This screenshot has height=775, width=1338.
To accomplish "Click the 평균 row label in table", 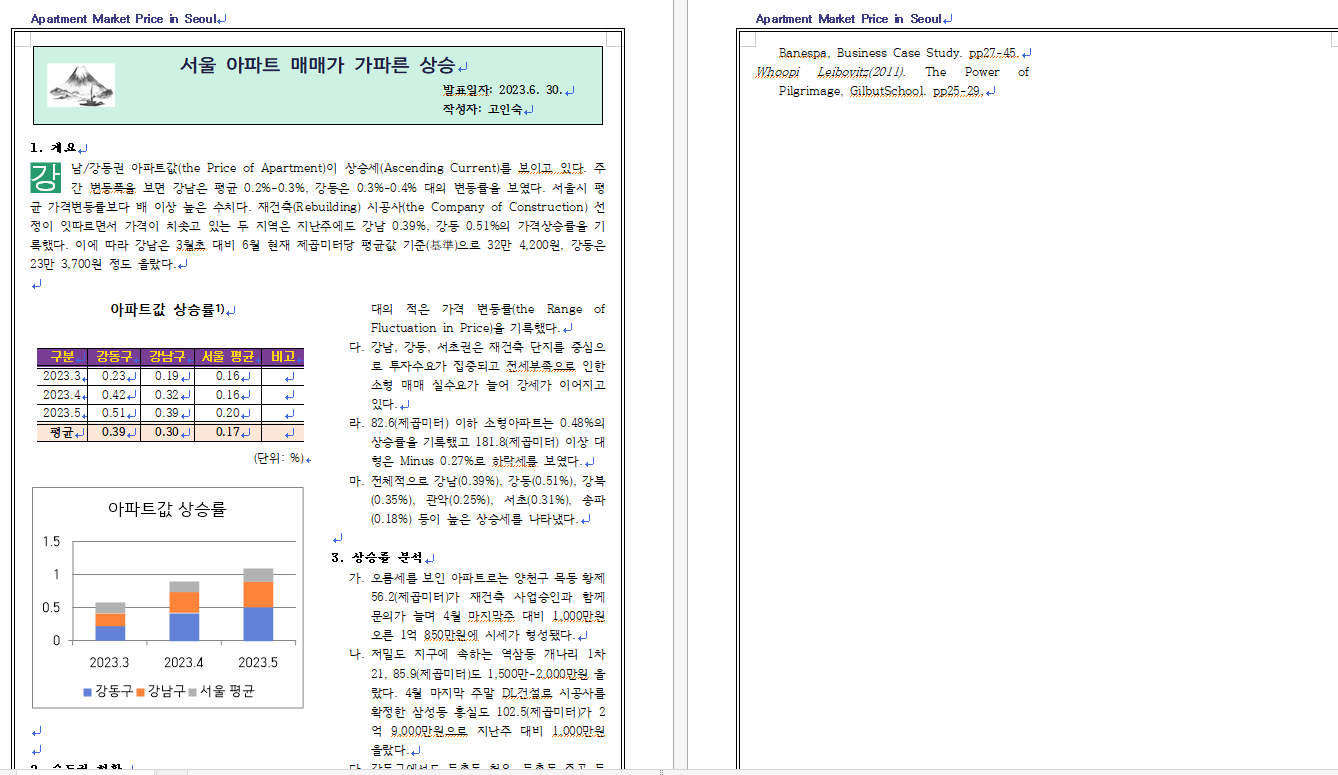I will point(61,432).
